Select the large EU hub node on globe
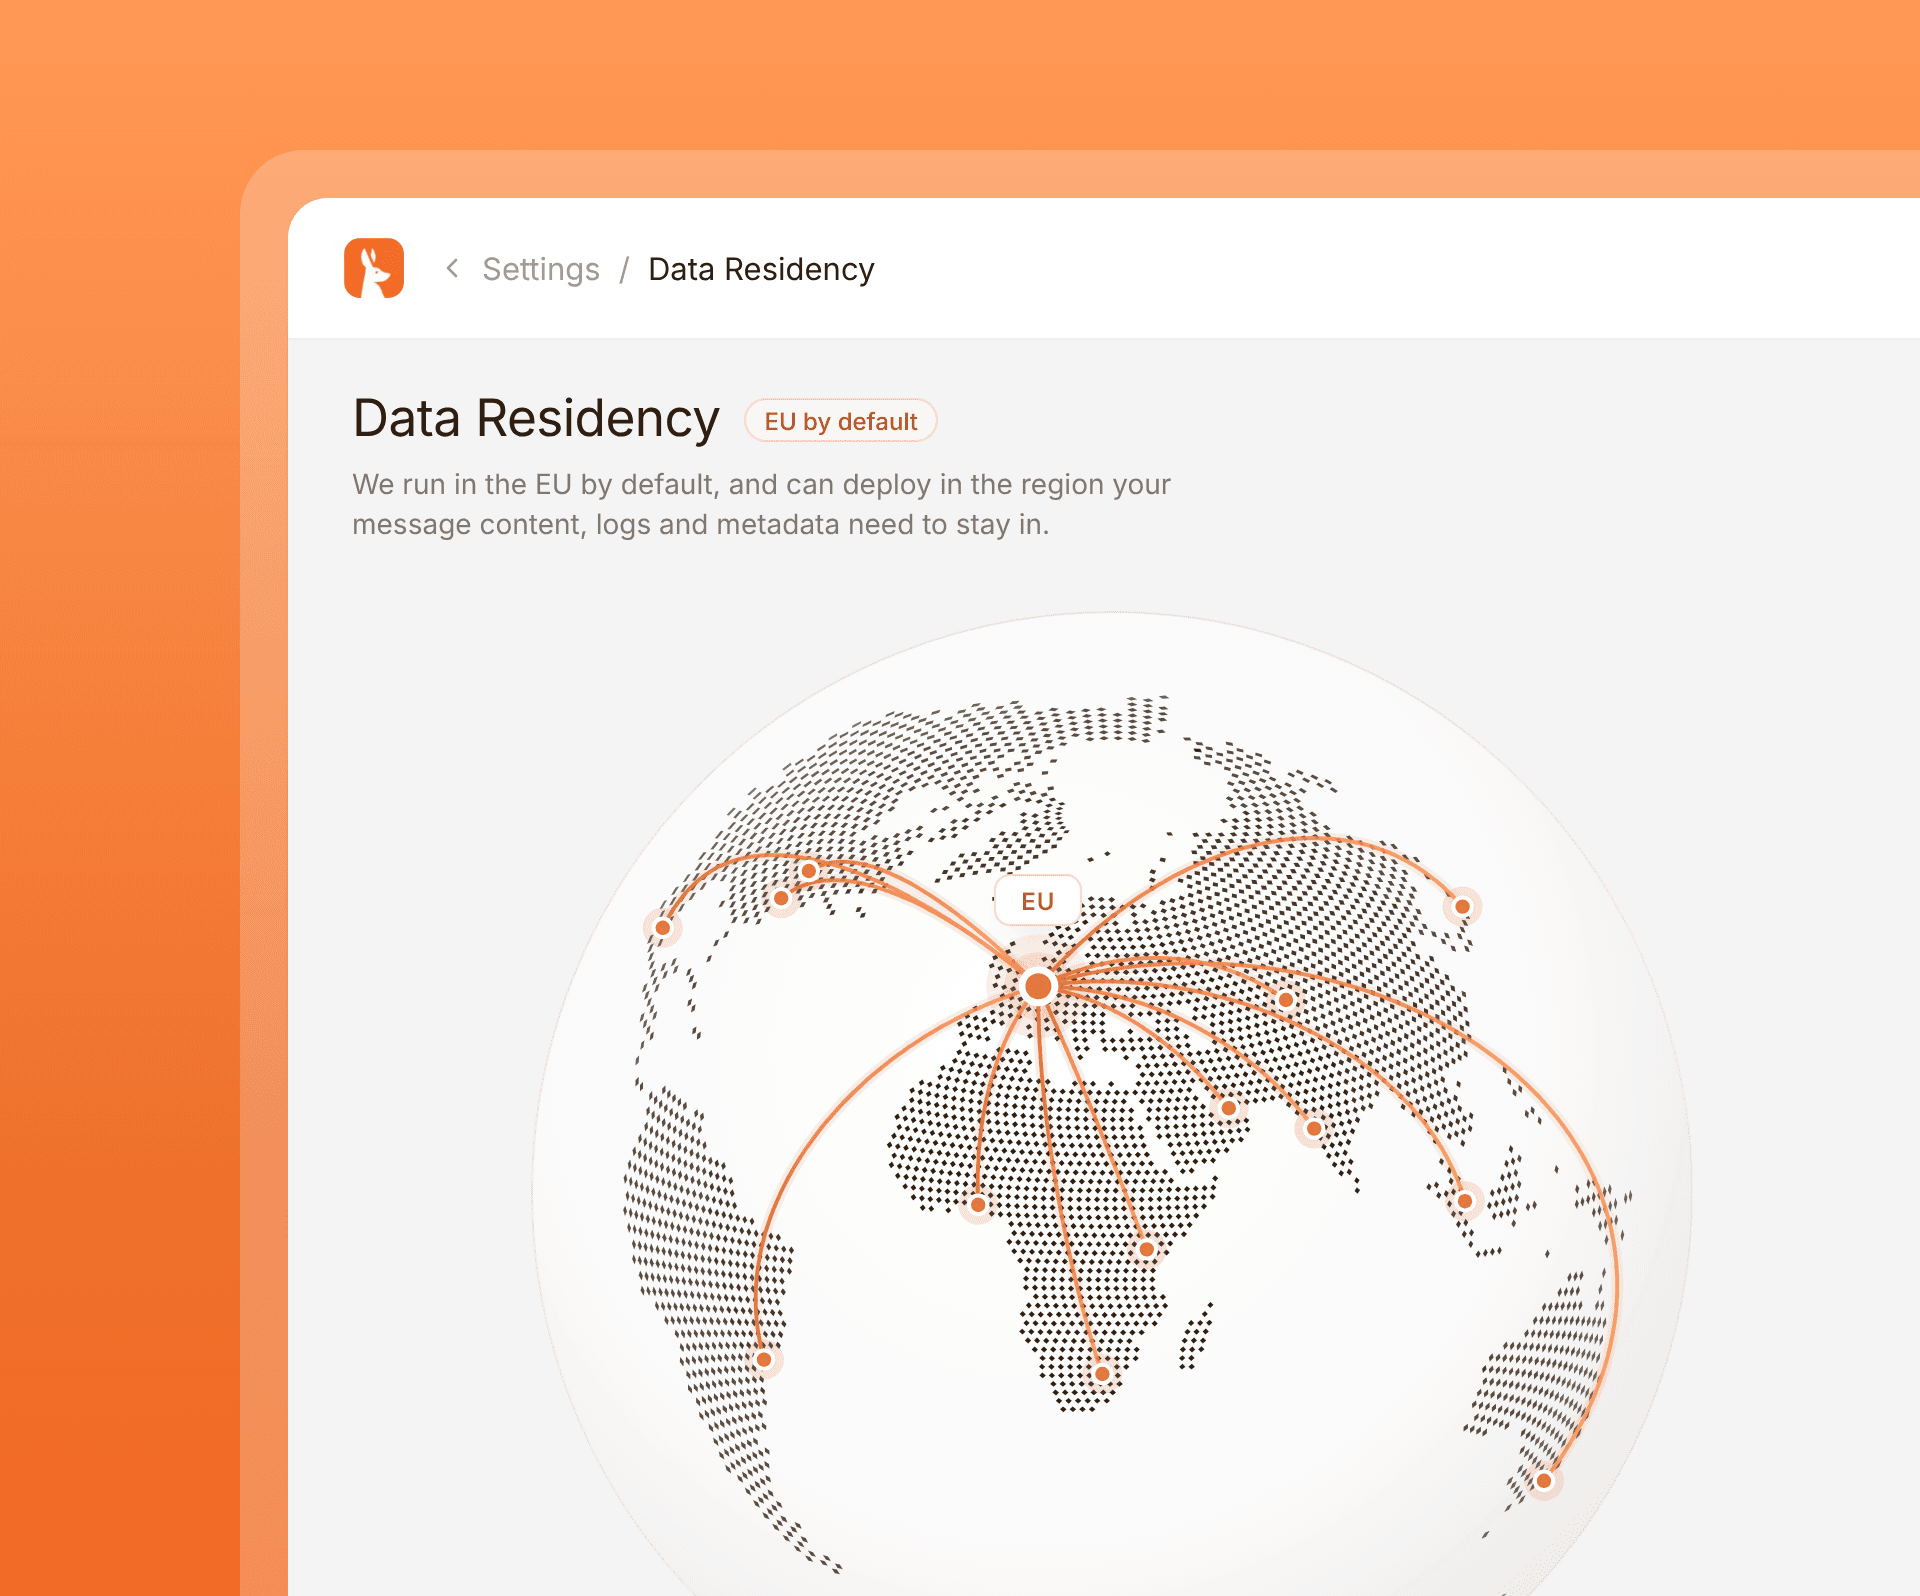 click(x=1038, y=986)
